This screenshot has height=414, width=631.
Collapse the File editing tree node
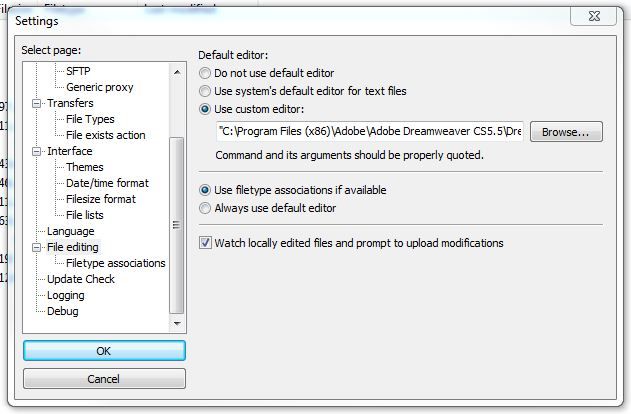tap(37, 247)
